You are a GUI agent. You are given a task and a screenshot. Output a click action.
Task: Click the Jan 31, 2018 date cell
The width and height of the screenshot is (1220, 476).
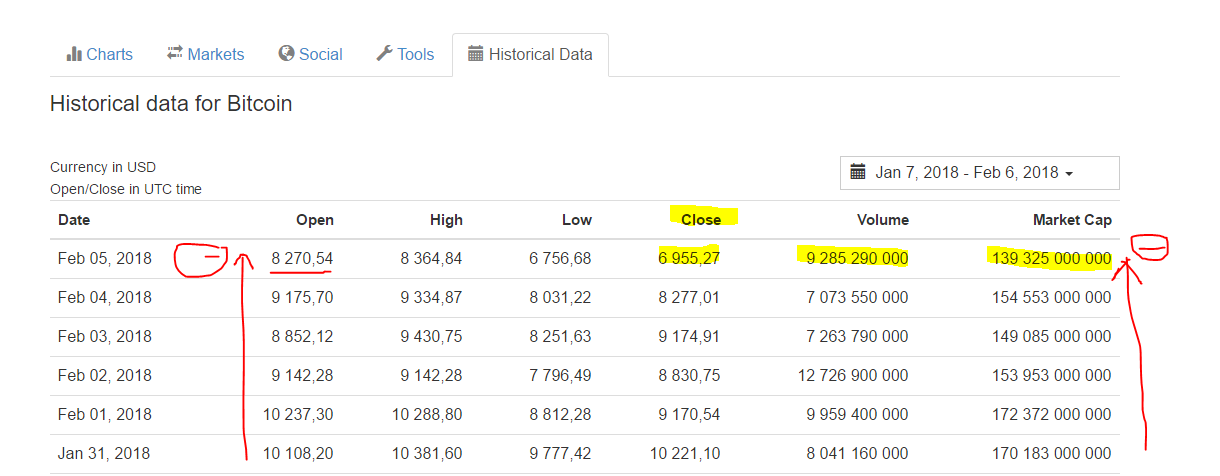click(105, 453)
